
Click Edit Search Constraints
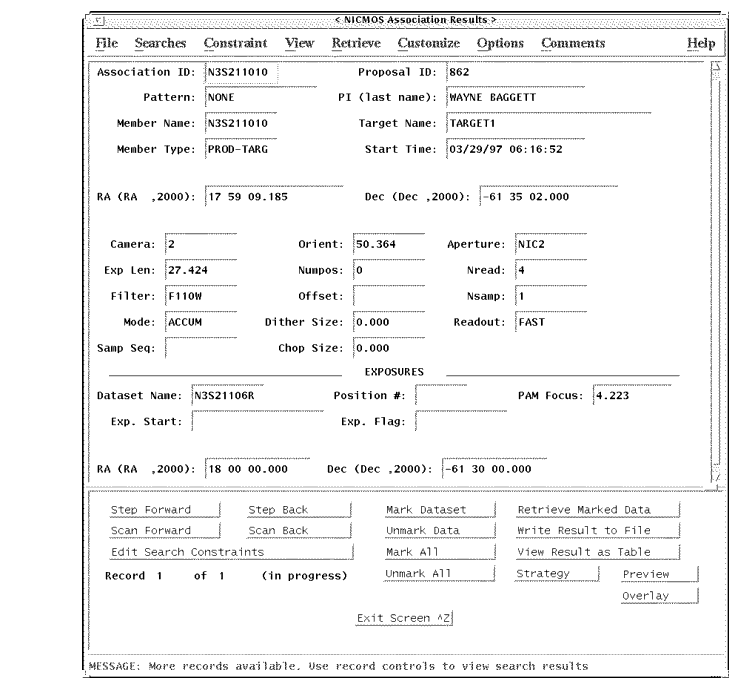tap(187, 552)
